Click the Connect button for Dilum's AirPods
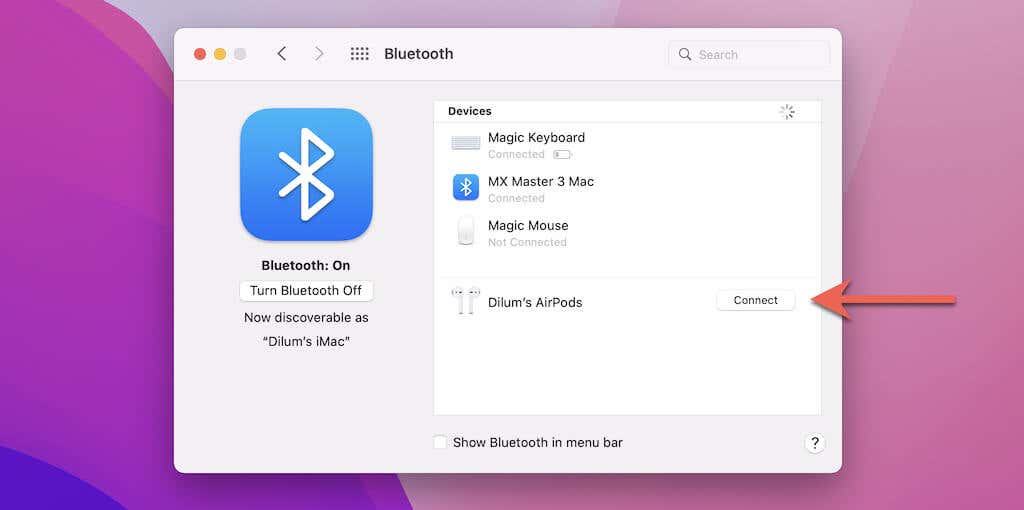 [756, 300]
